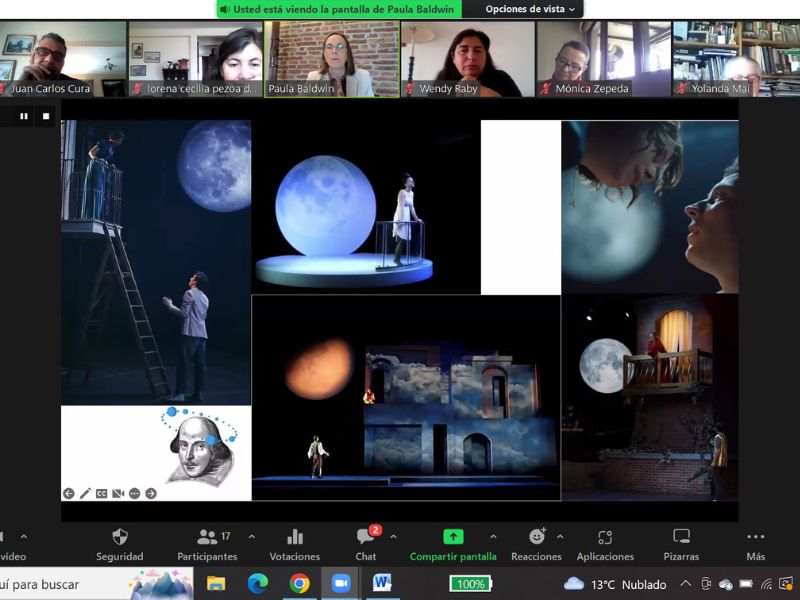The width and height of the screenshot is (800, 600).
Task: Click the tray battery status icon
Action: click(746, 584)
